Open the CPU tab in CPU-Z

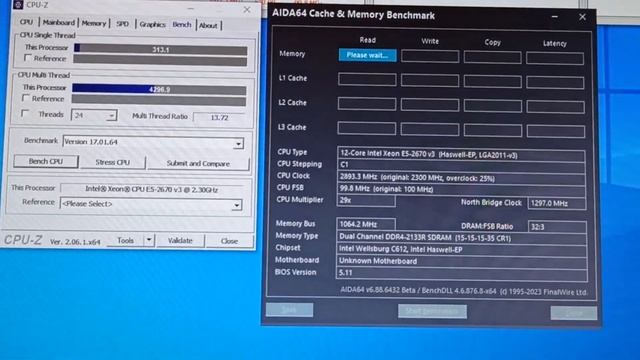[27, 22]
